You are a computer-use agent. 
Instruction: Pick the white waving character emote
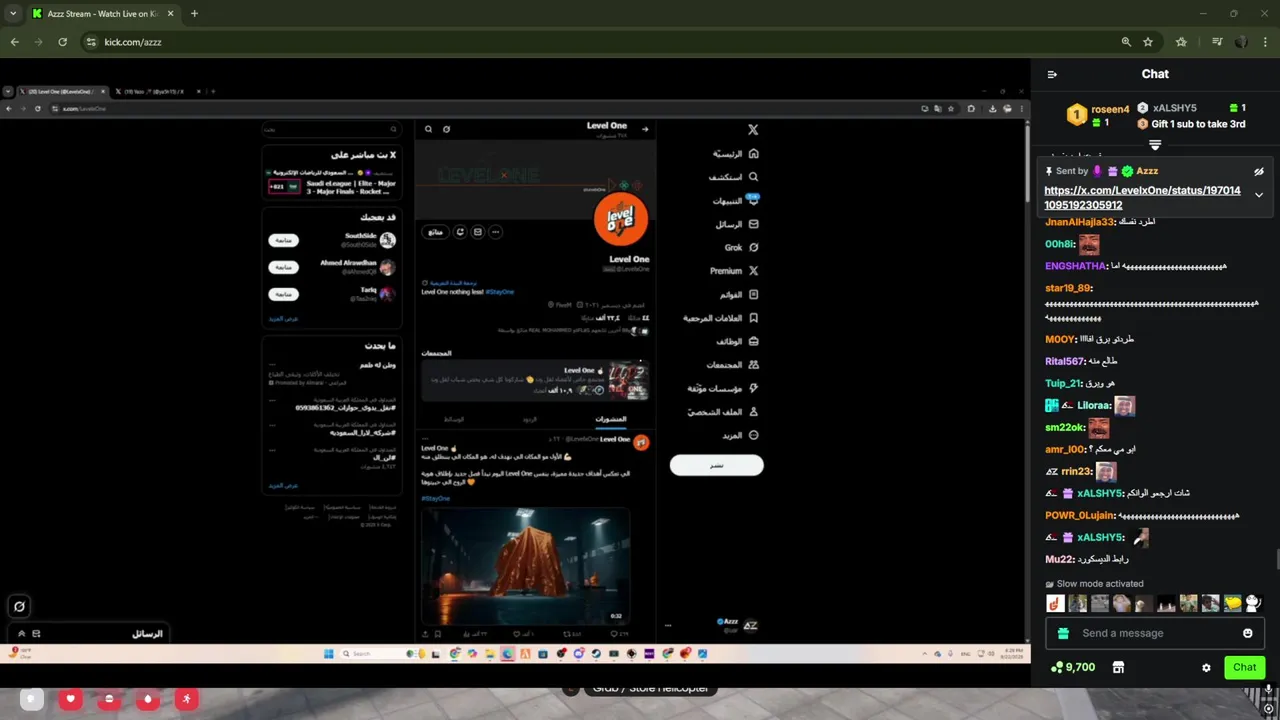[1253, 603]
